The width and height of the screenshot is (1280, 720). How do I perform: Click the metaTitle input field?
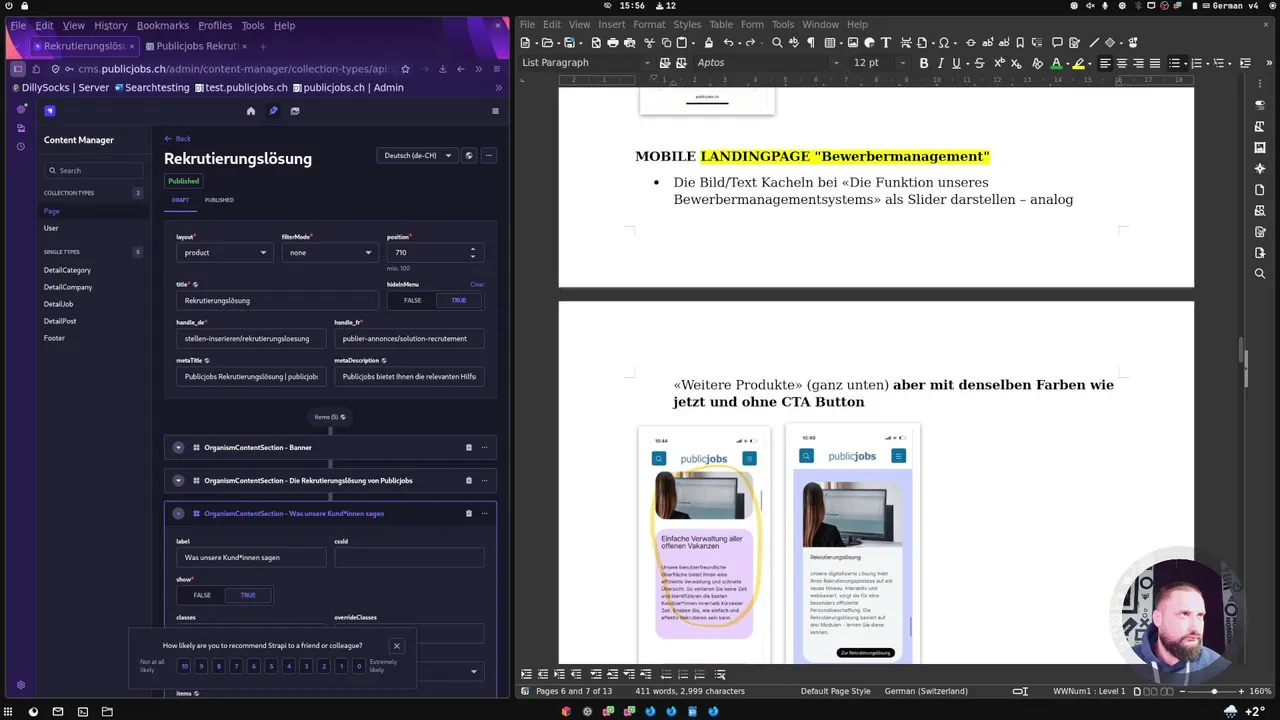point(251,377)
